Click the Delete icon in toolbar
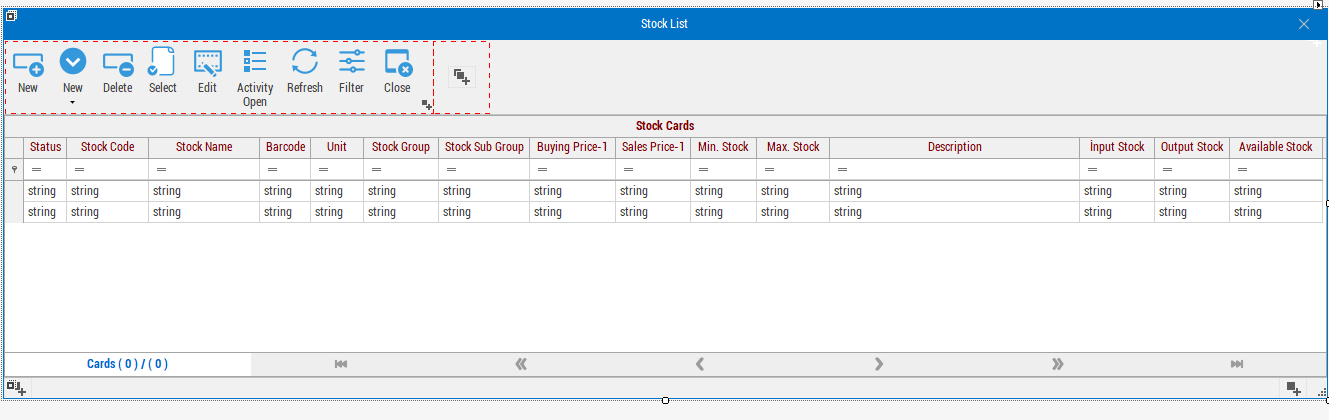 coord(118,64)
